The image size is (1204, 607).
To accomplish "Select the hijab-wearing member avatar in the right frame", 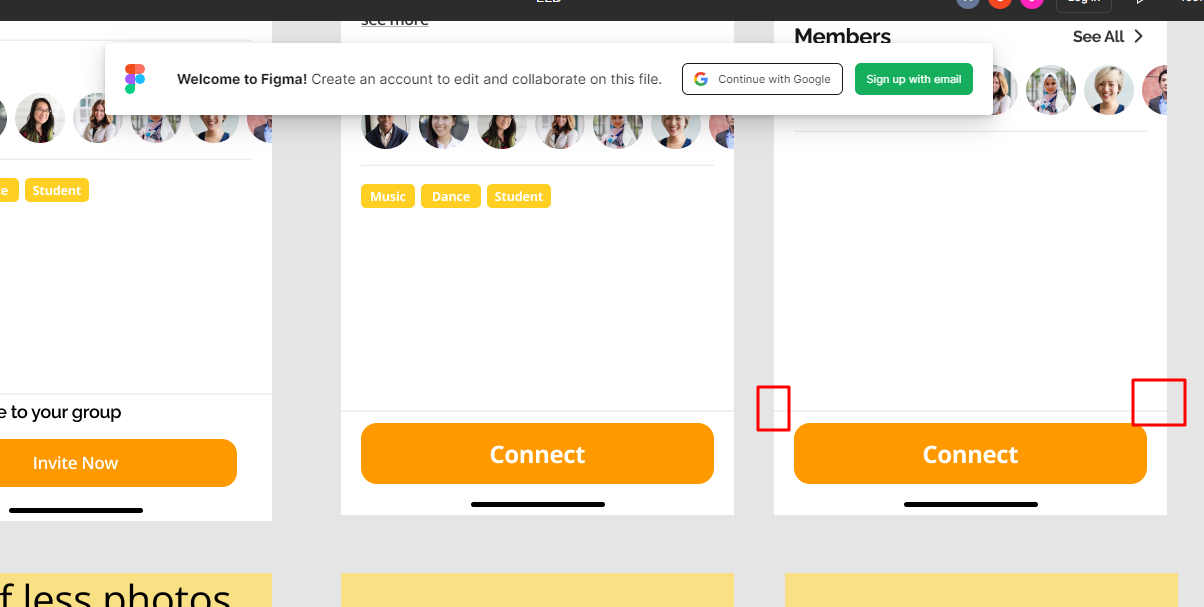I will point(1051,90).
